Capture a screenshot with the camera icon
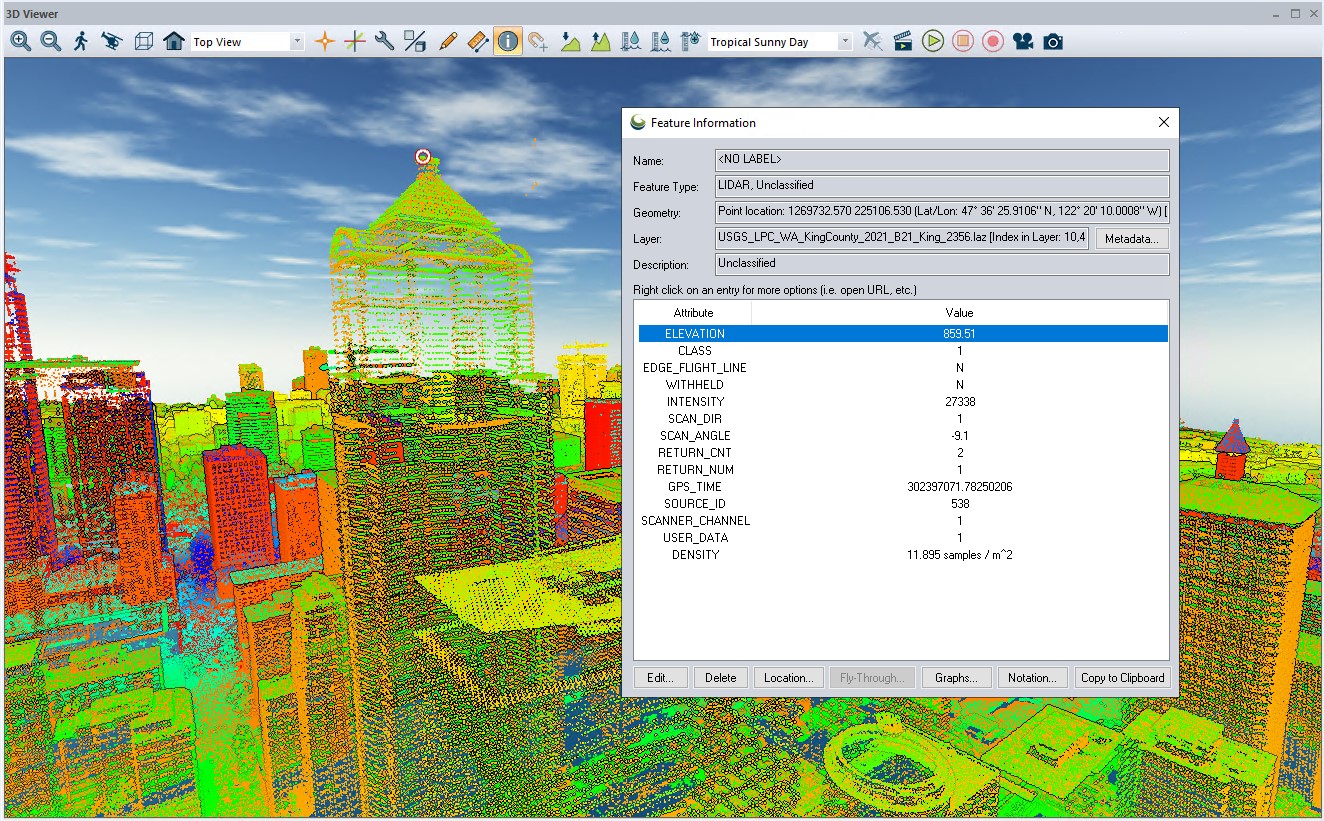The image size is (1324, 821). point(1053,41)
